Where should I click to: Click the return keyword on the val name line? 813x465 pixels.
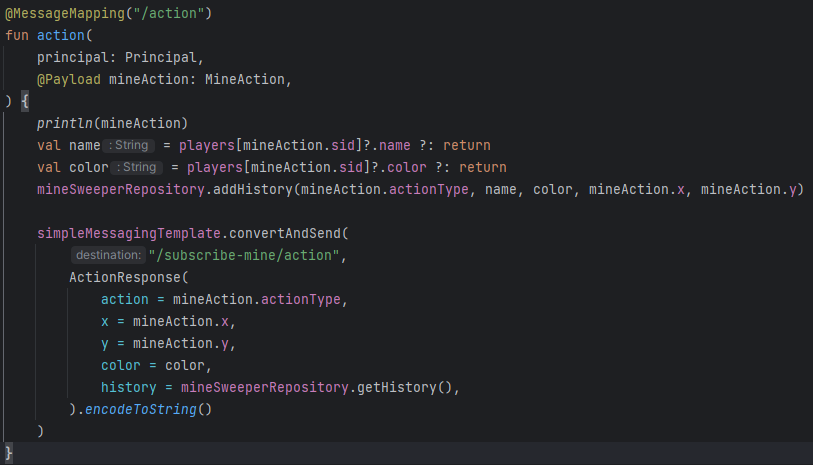[x=467, y=146]
